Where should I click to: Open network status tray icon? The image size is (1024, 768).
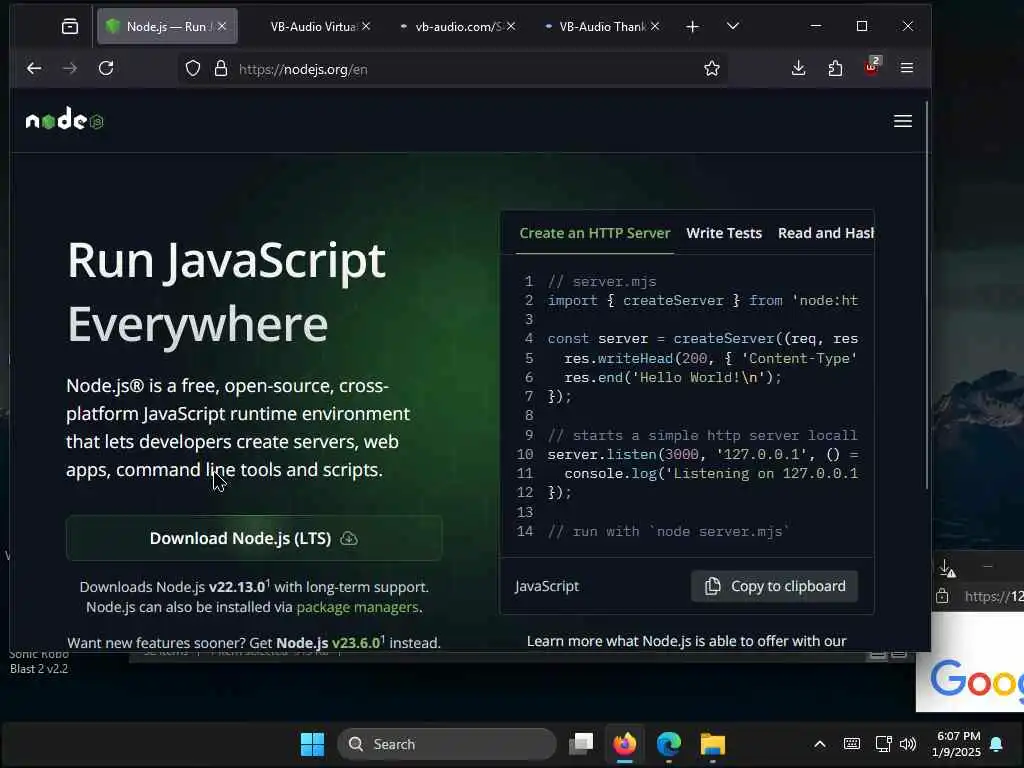point(884,744)
